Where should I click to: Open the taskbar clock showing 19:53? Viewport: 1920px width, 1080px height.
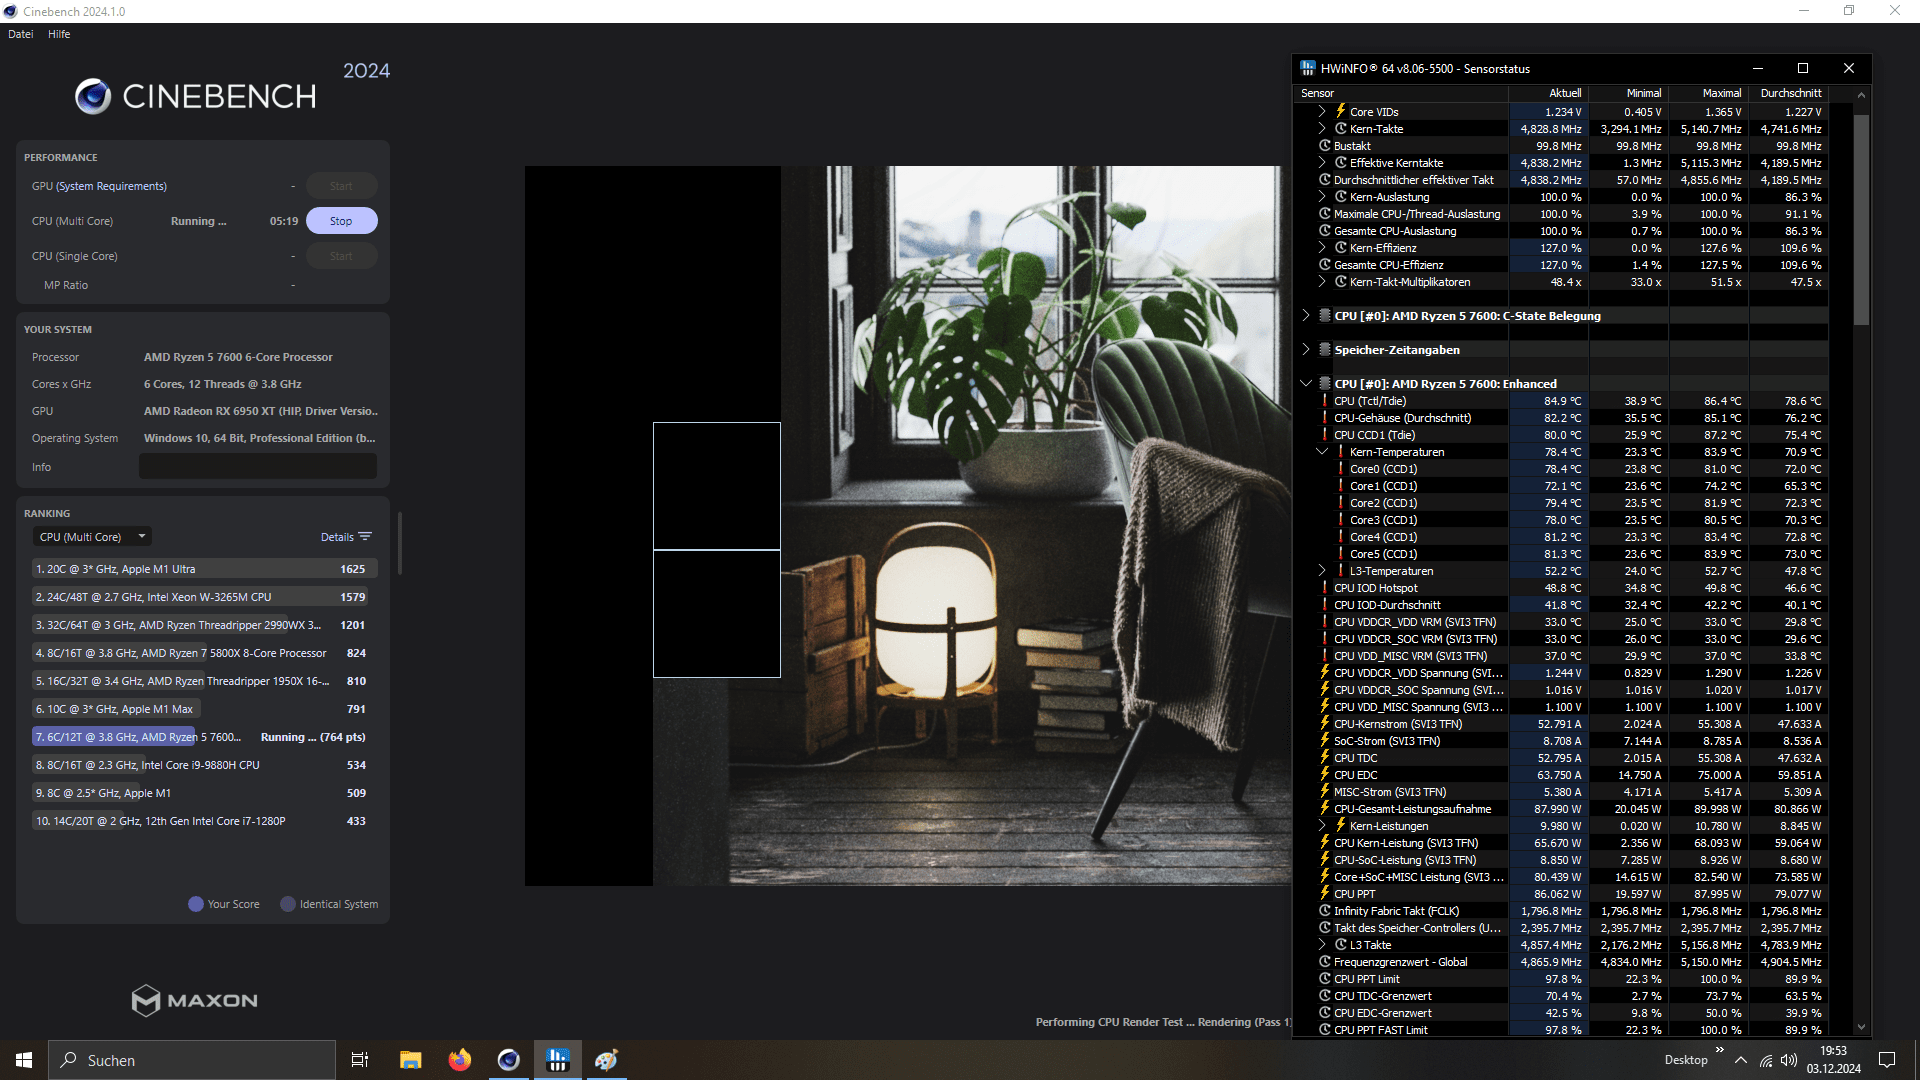click(x=1833, y=1060)
